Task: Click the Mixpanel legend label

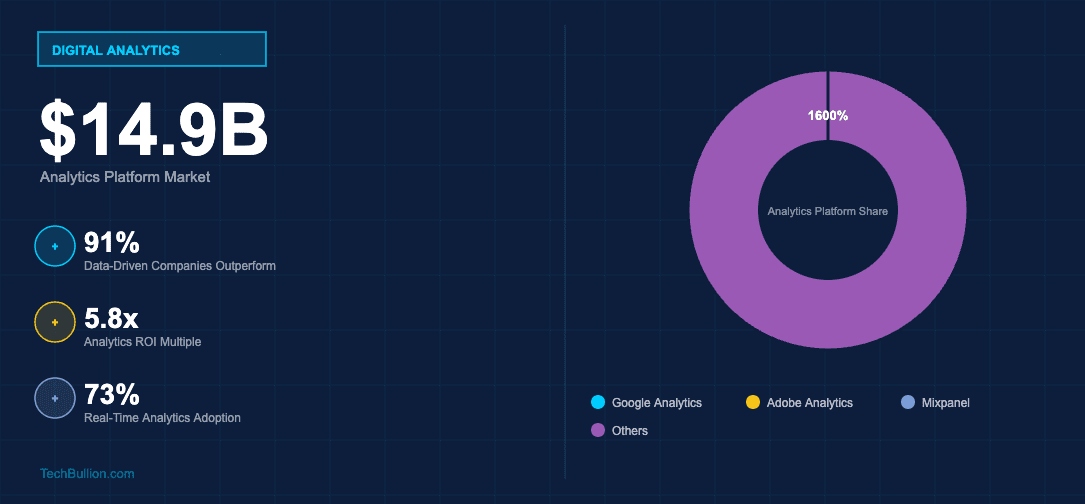Action: (947, 402)
